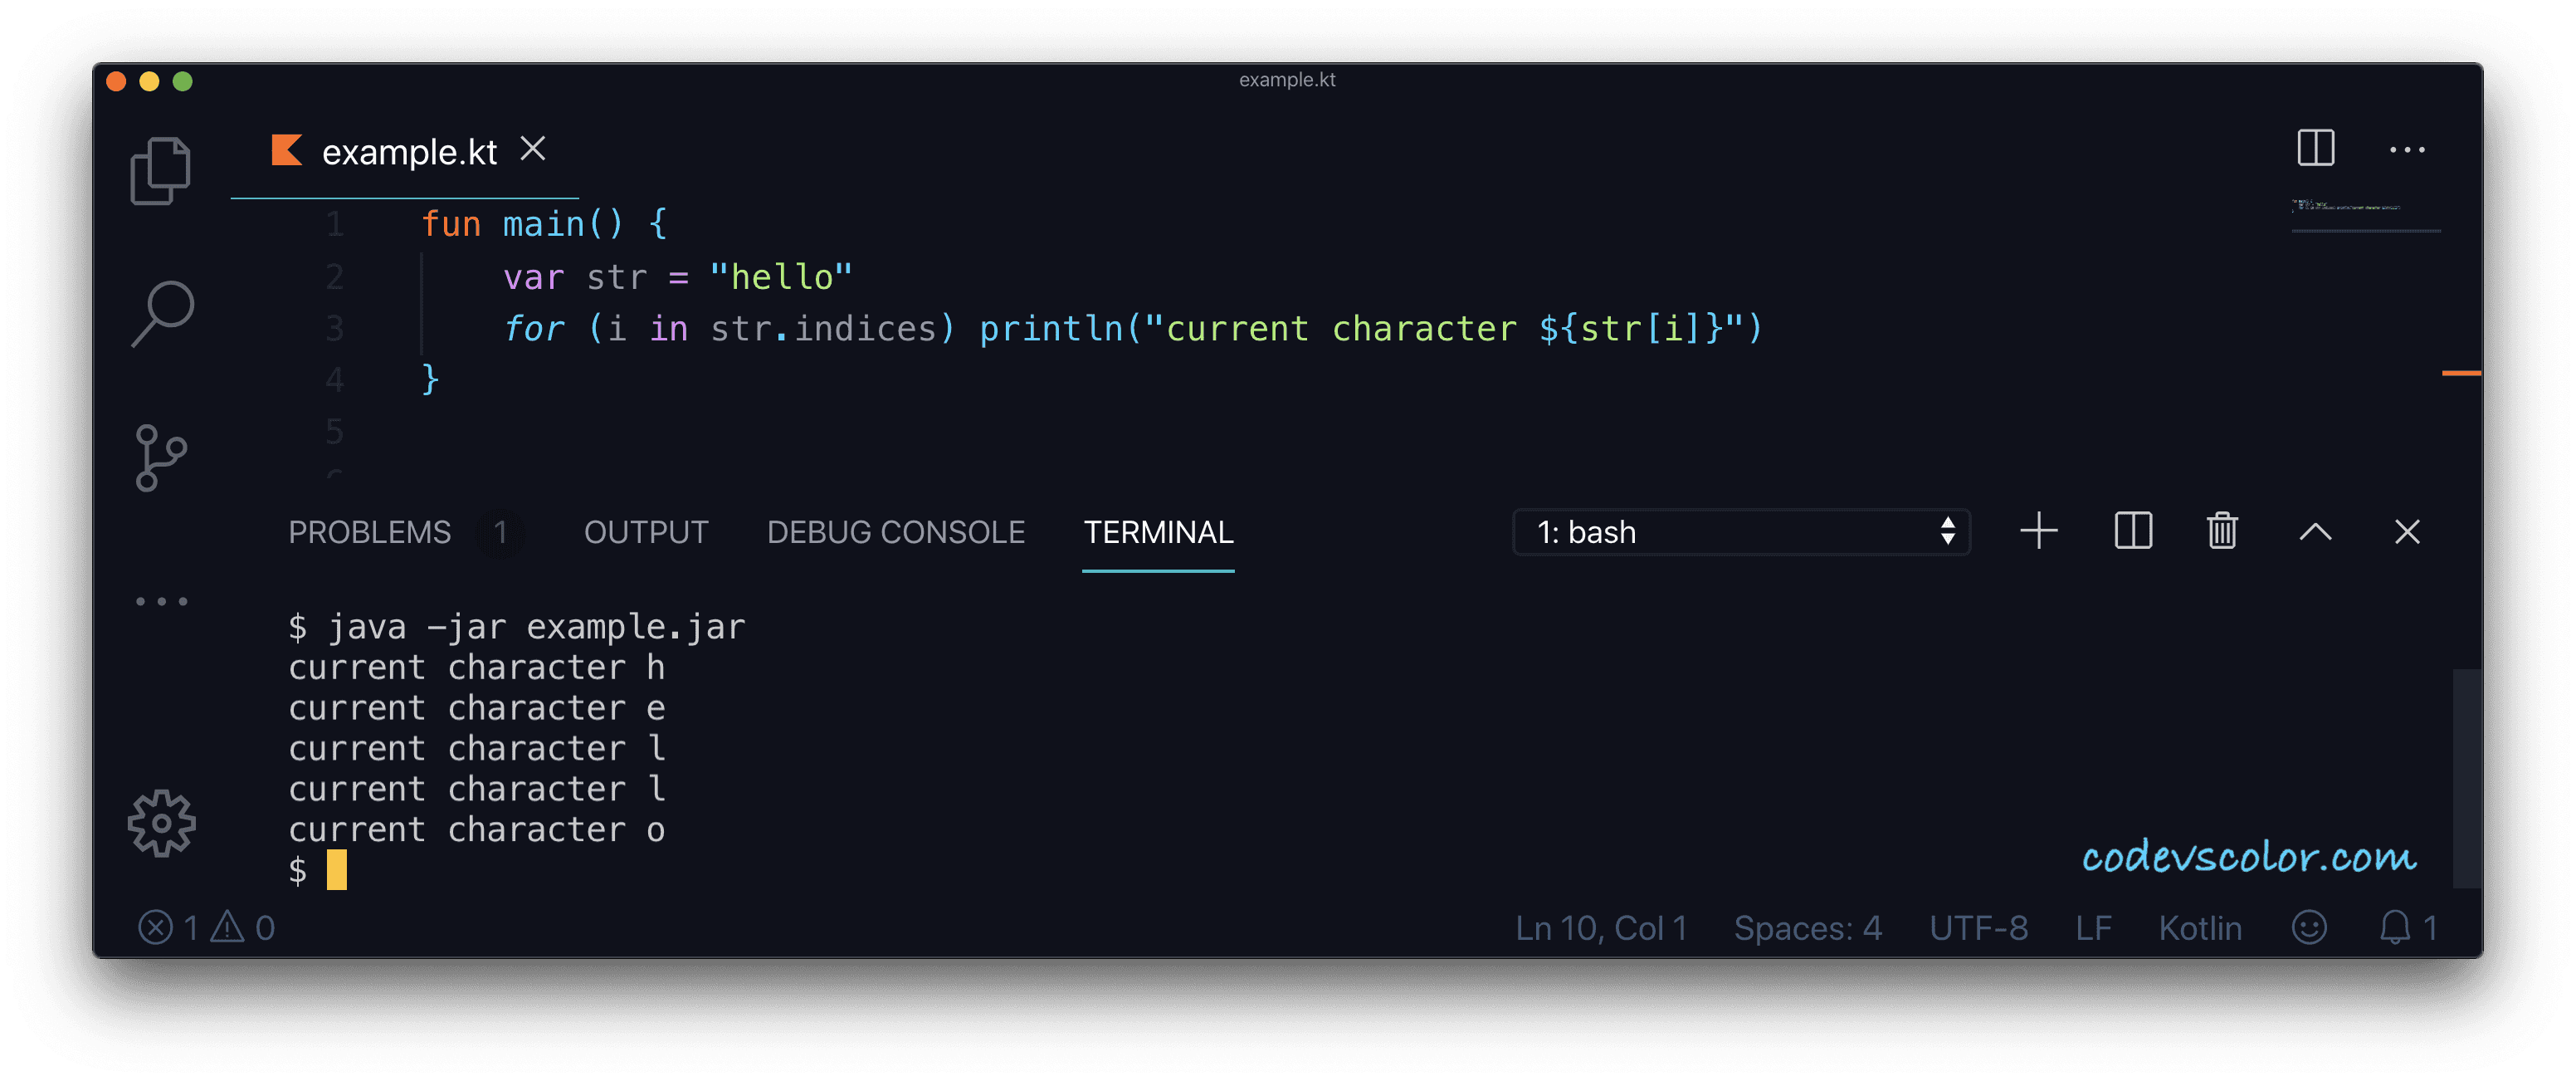2576x1081 pixels.
Task: Switch to the DEBUG CONSOLE tab
Action: click(895, 532)
